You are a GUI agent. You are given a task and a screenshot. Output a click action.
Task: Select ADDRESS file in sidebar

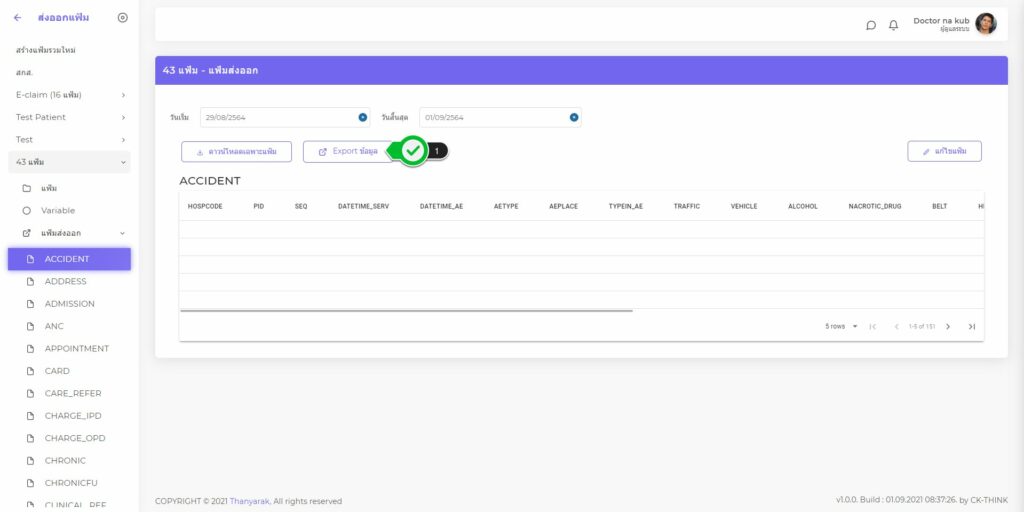[65, 281]
